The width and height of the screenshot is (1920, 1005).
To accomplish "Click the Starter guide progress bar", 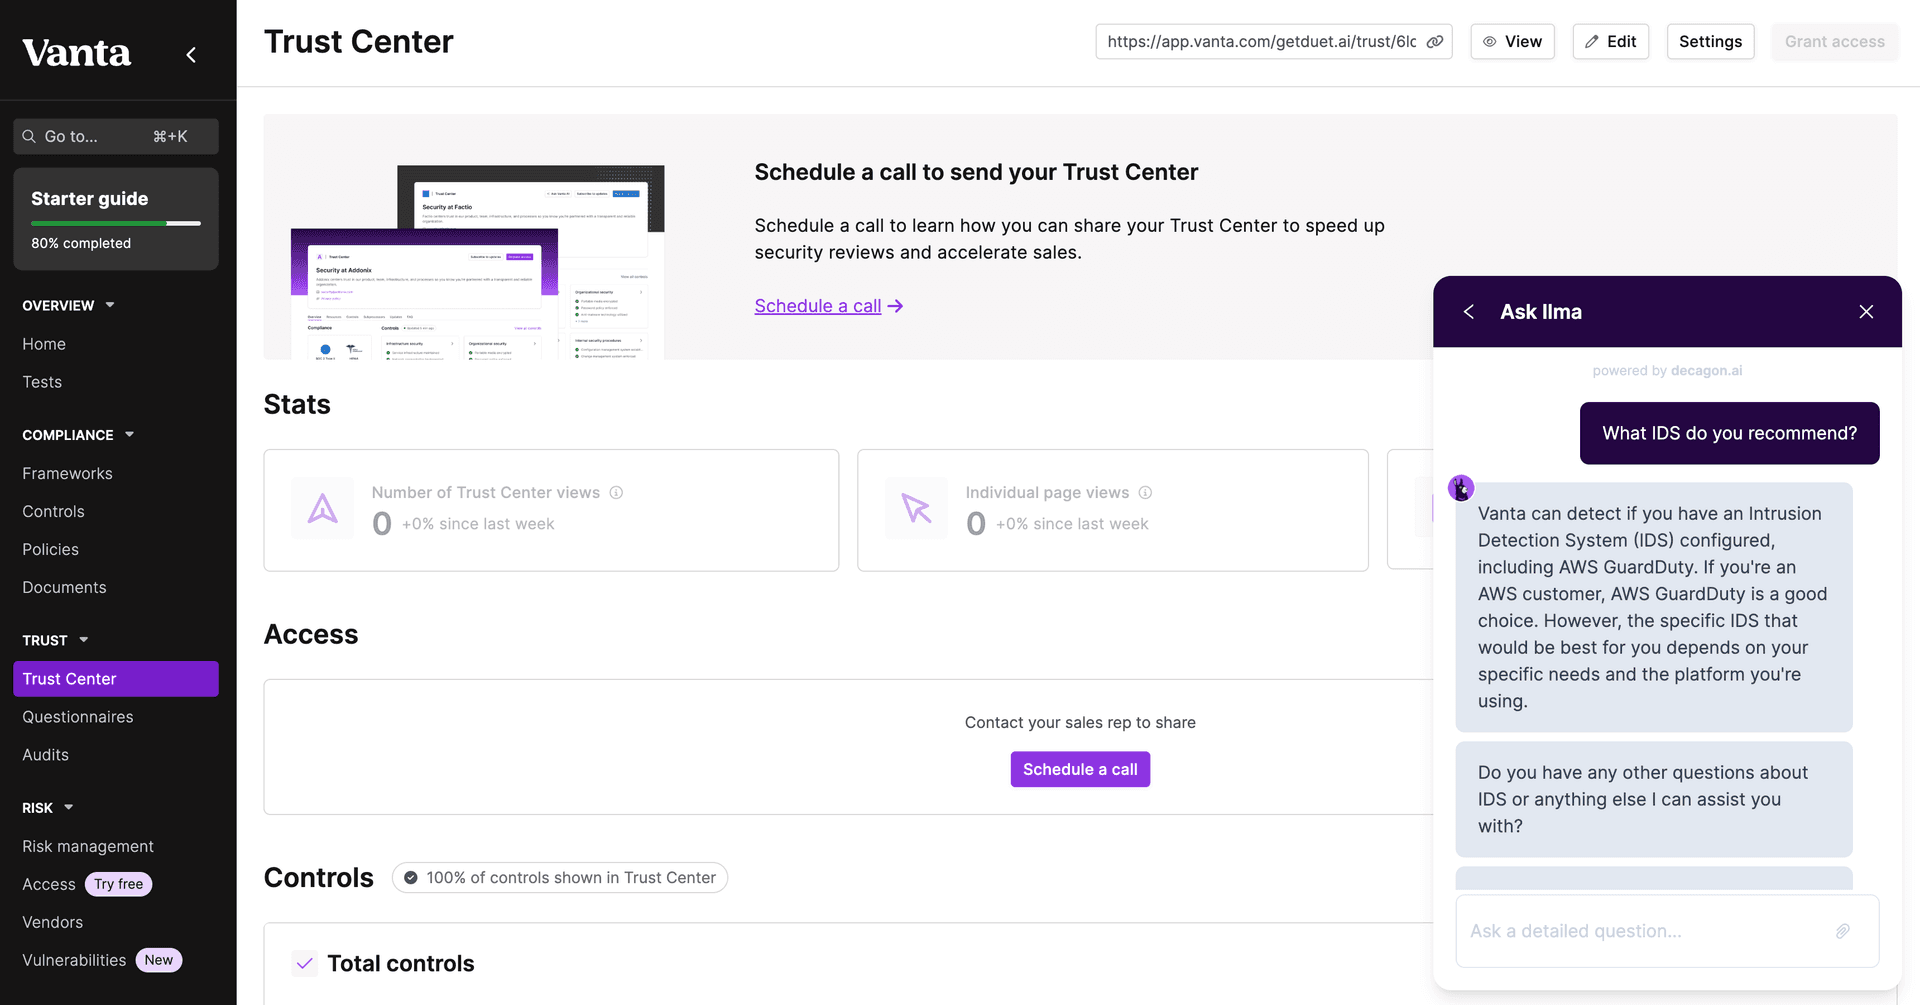I will tap(116, 223).
